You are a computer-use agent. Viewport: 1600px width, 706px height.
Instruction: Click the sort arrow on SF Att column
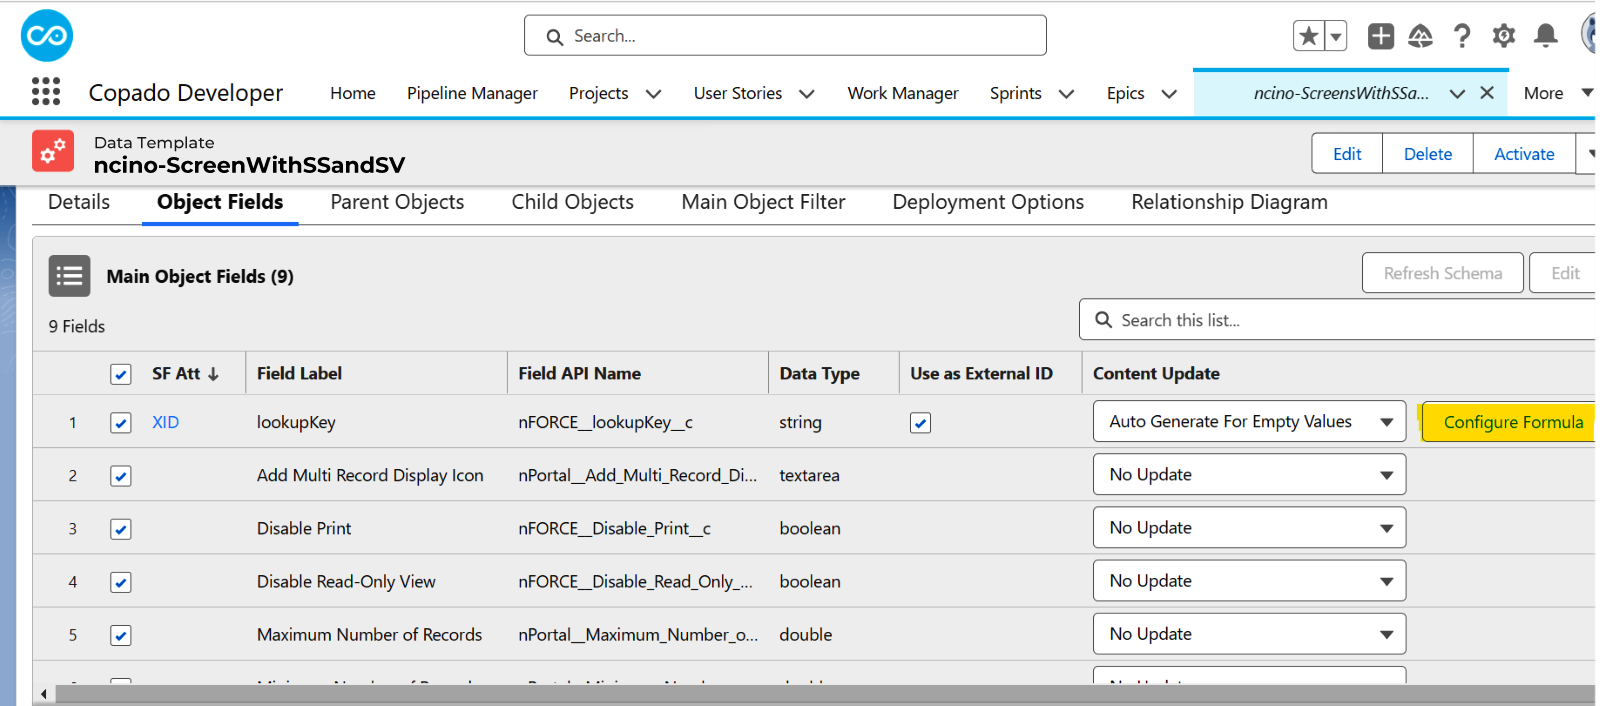tap(213, 374)
